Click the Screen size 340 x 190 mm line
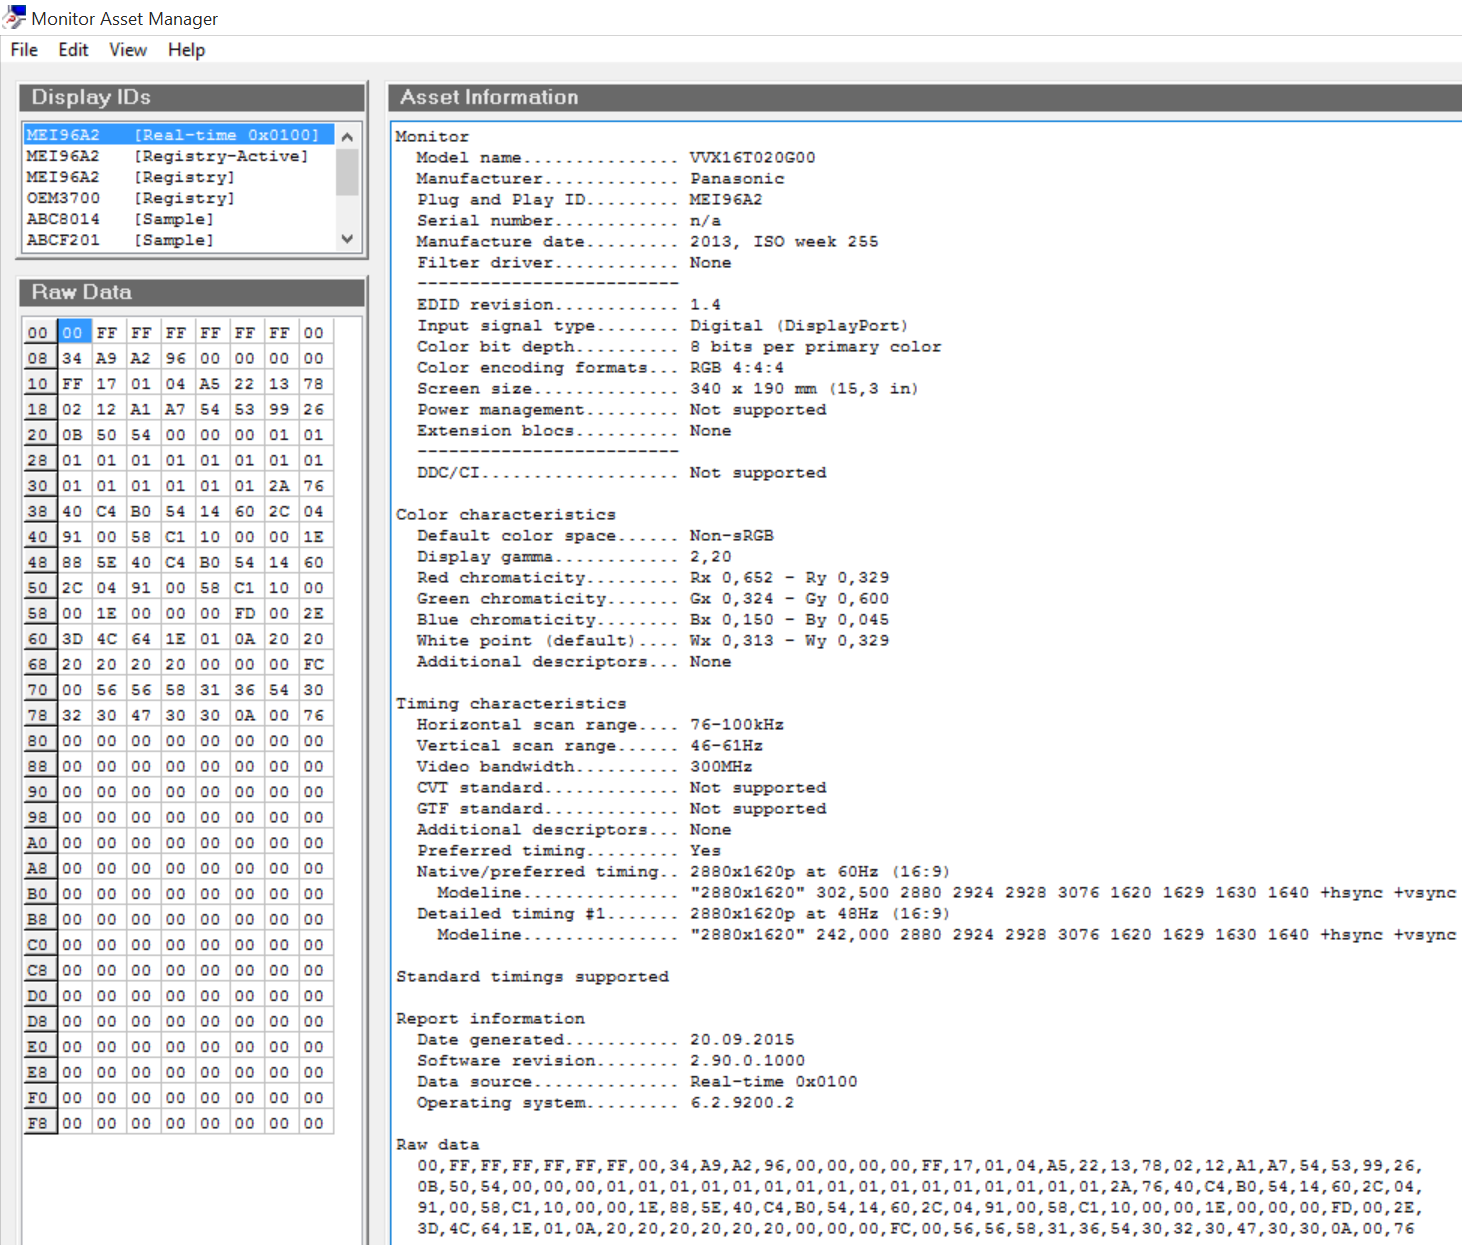This screenshot has width=1462, height=1245. coord(668,388)
